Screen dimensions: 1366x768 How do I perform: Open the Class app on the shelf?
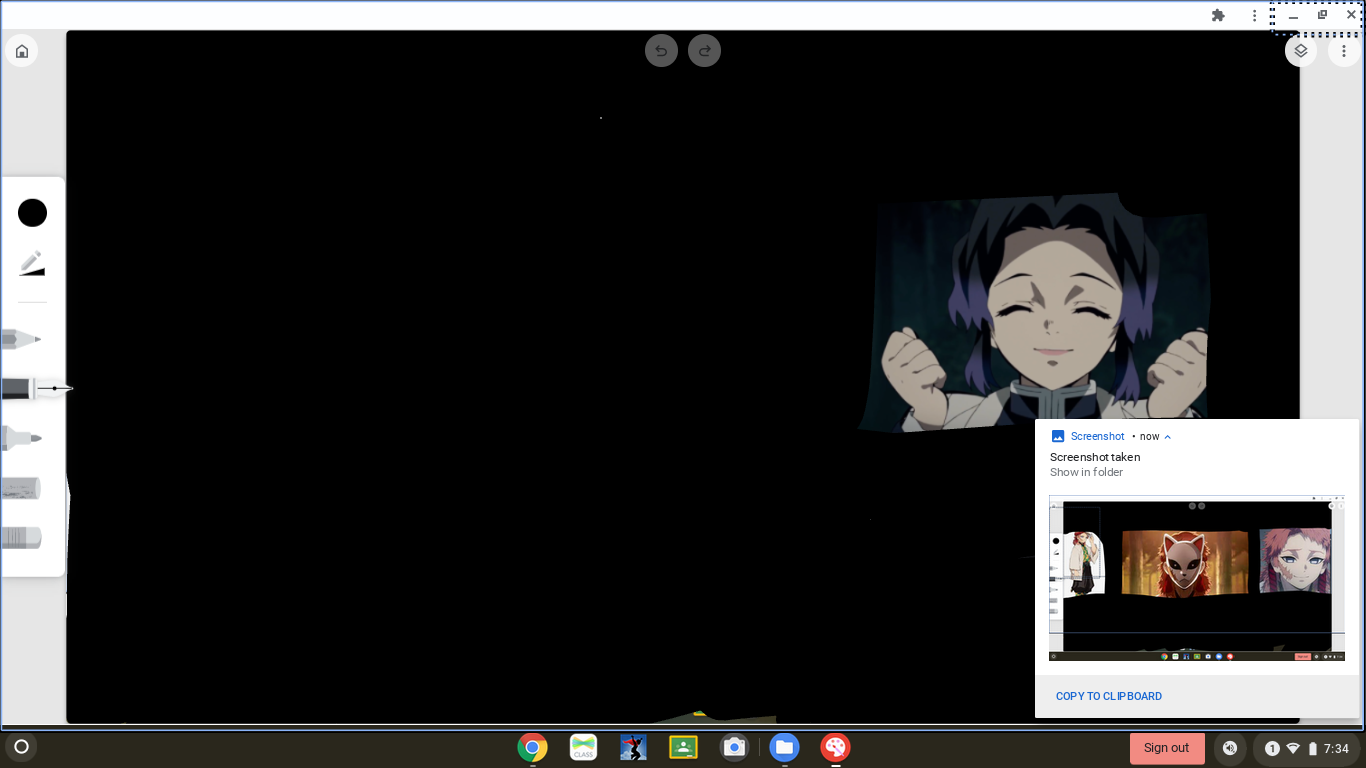pos(583,747)
